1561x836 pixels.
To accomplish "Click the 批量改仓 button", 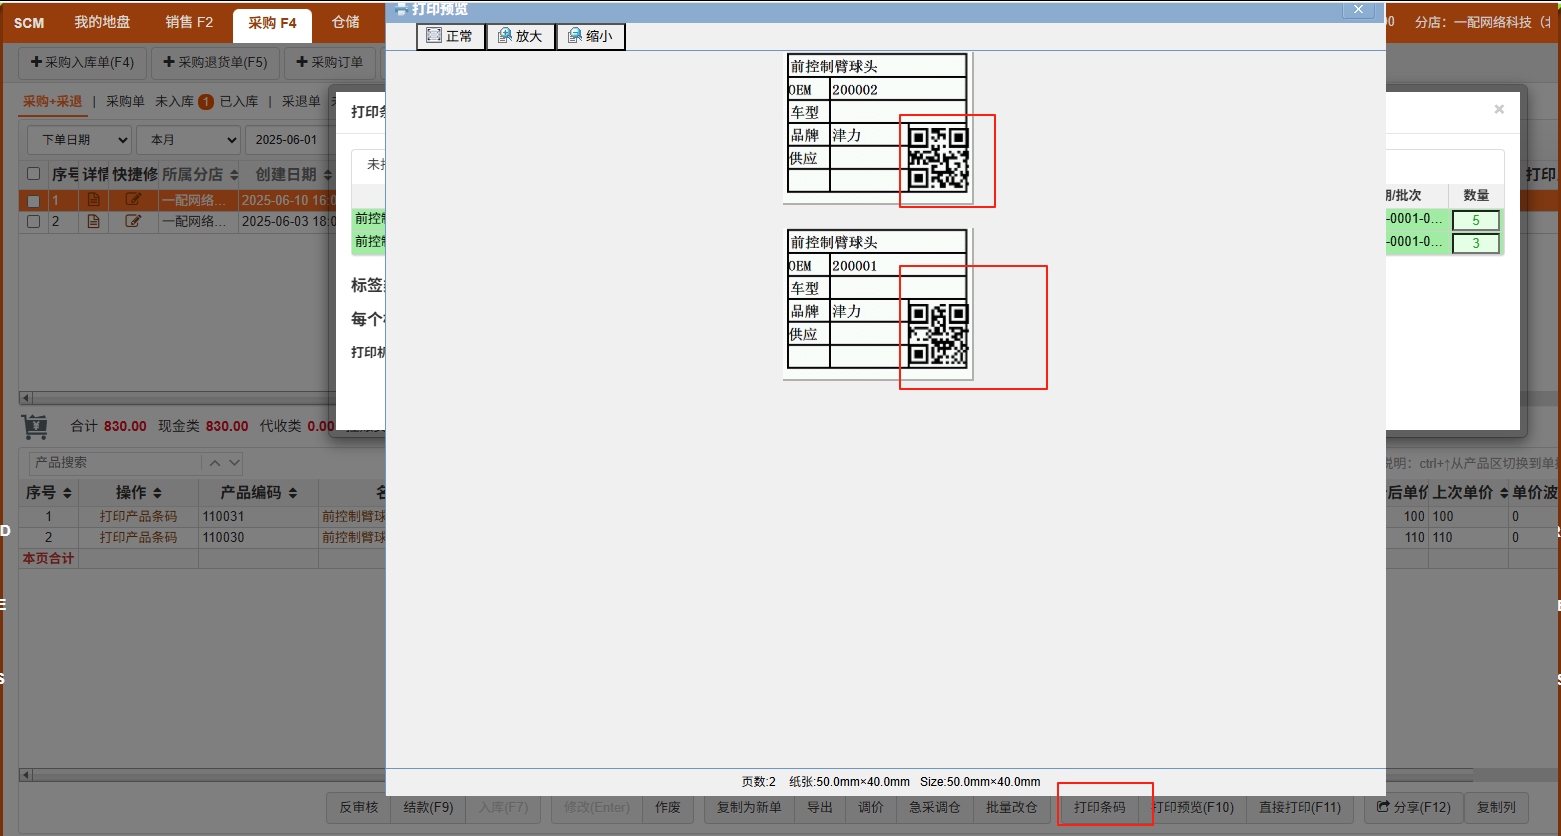I will pyautogui.click(x=1011, y=807).
